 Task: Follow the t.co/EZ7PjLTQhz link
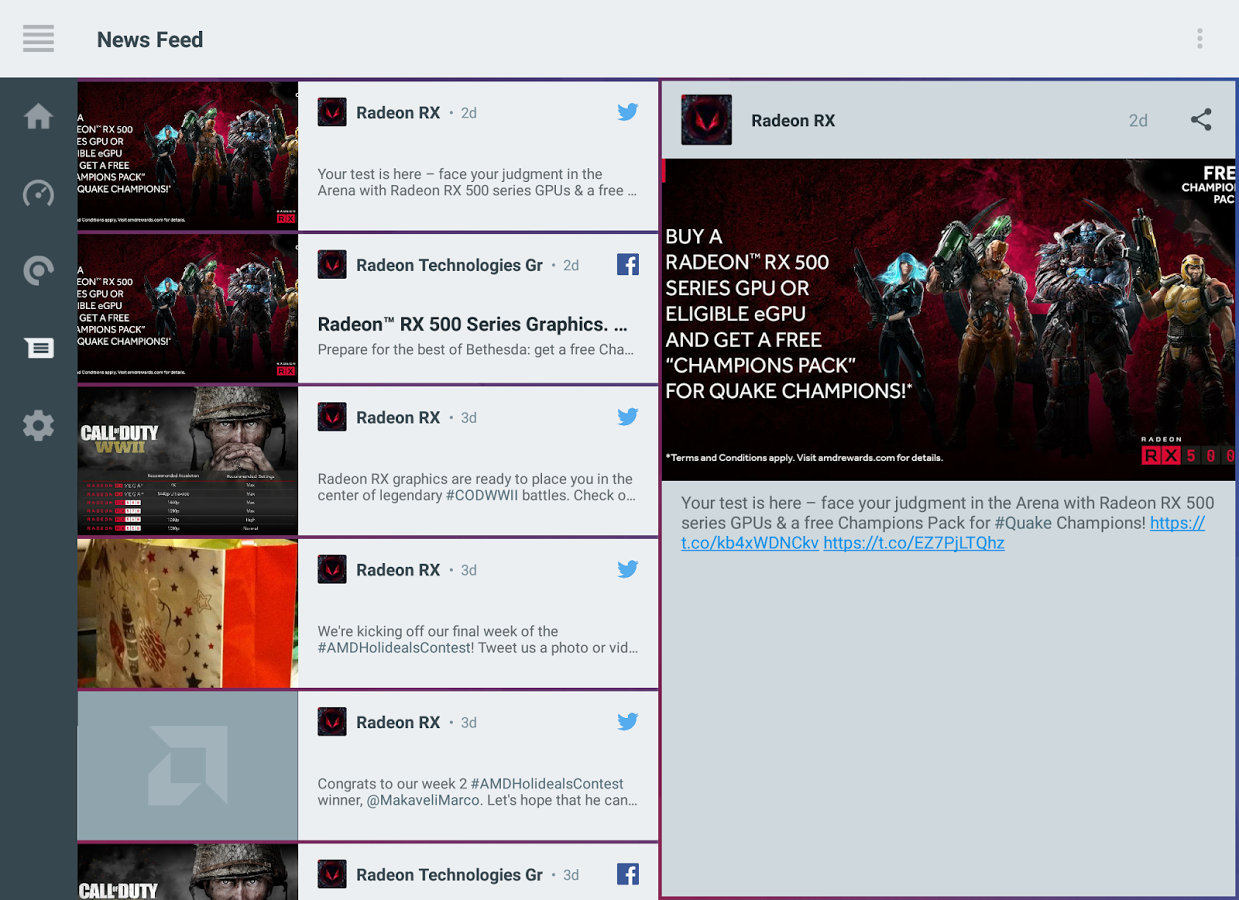coord(914,543)
